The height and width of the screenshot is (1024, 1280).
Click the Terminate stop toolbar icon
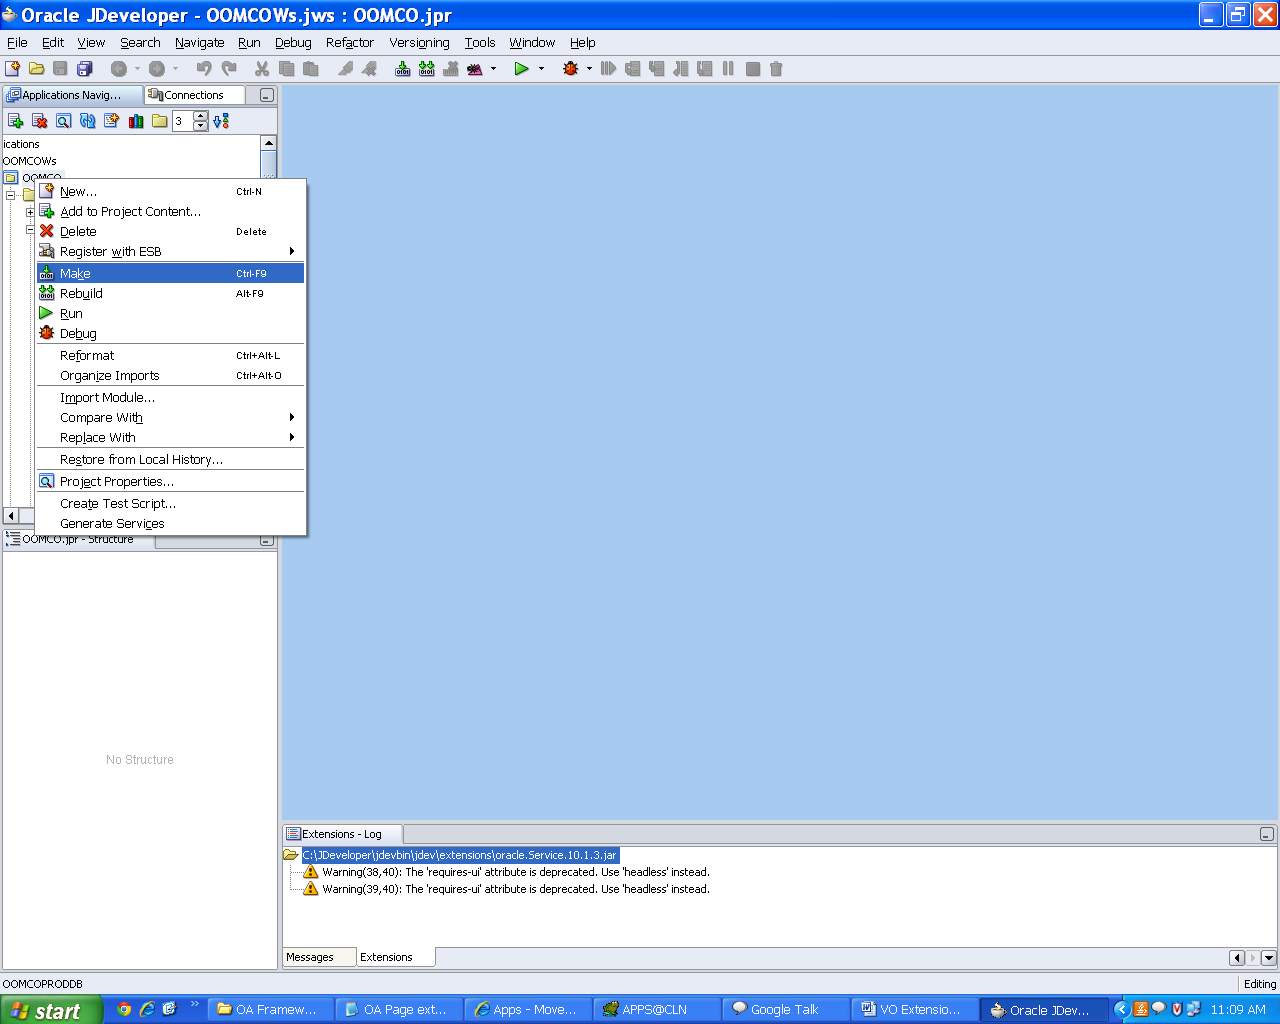point(753,69)
